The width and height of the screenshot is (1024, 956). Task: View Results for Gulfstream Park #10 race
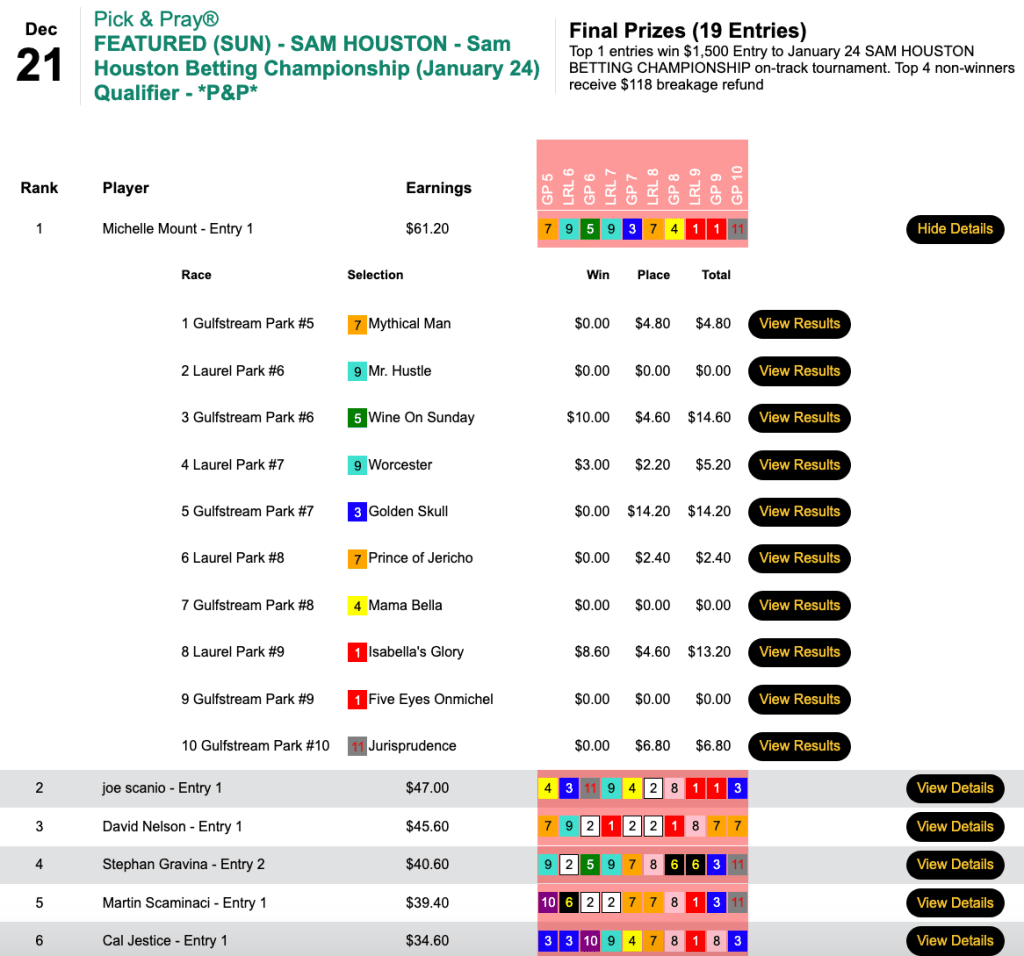click(799, 746)
